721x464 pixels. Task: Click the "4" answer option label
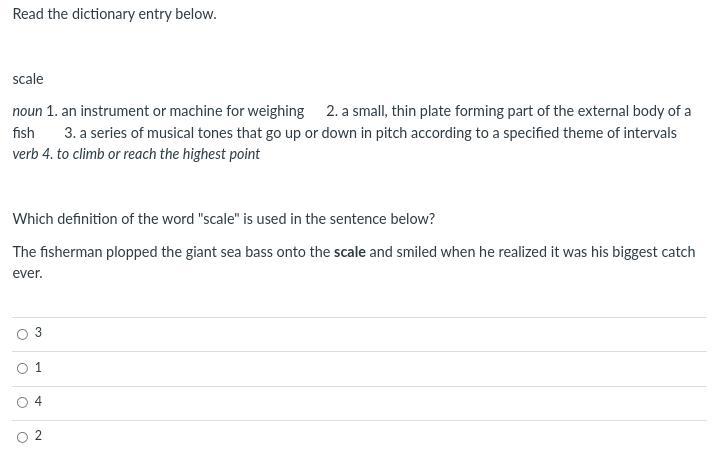click(x=38, y=401)
